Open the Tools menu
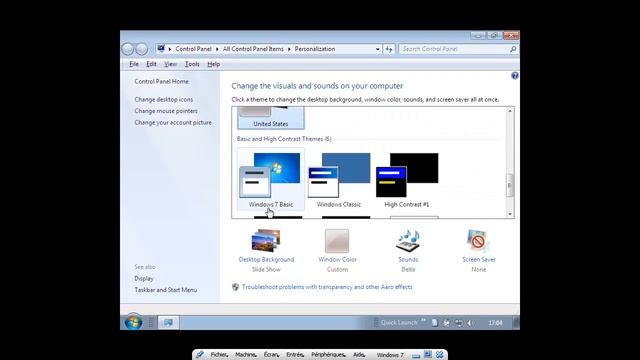This screenshot has height=360, width=640. (x=192, y=64)
